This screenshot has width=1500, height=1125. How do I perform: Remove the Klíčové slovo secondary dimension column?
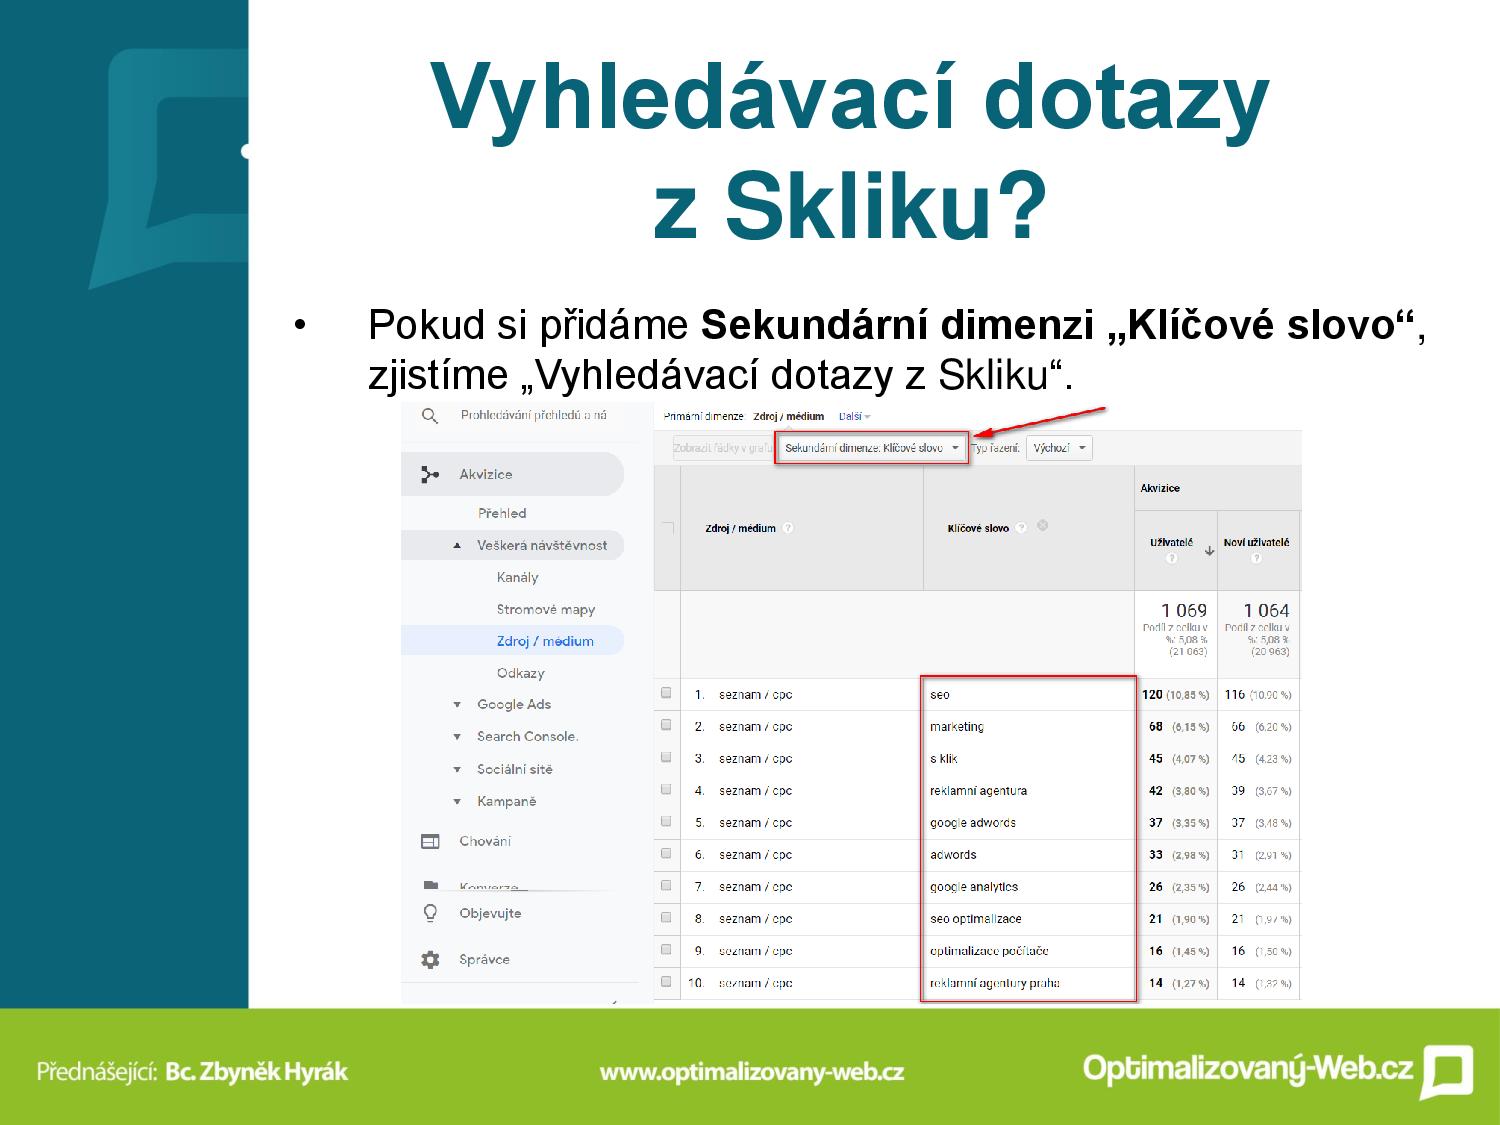point(1042,525)
